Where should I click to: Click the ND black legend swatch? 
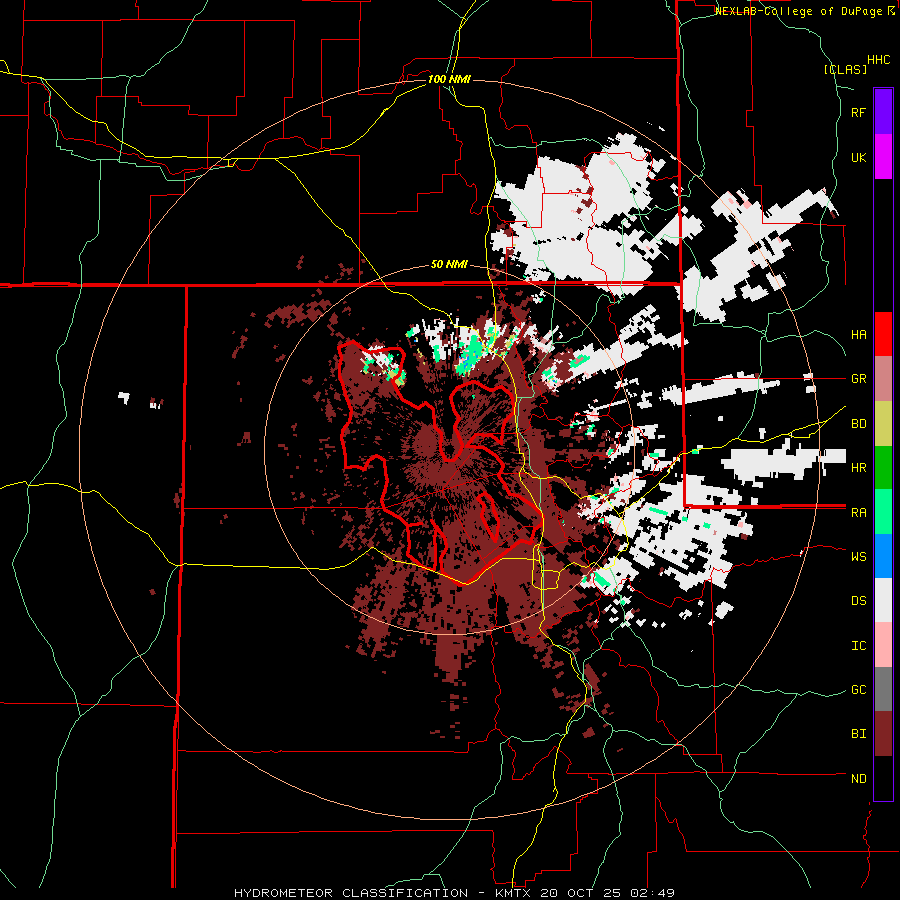[883, 778]
